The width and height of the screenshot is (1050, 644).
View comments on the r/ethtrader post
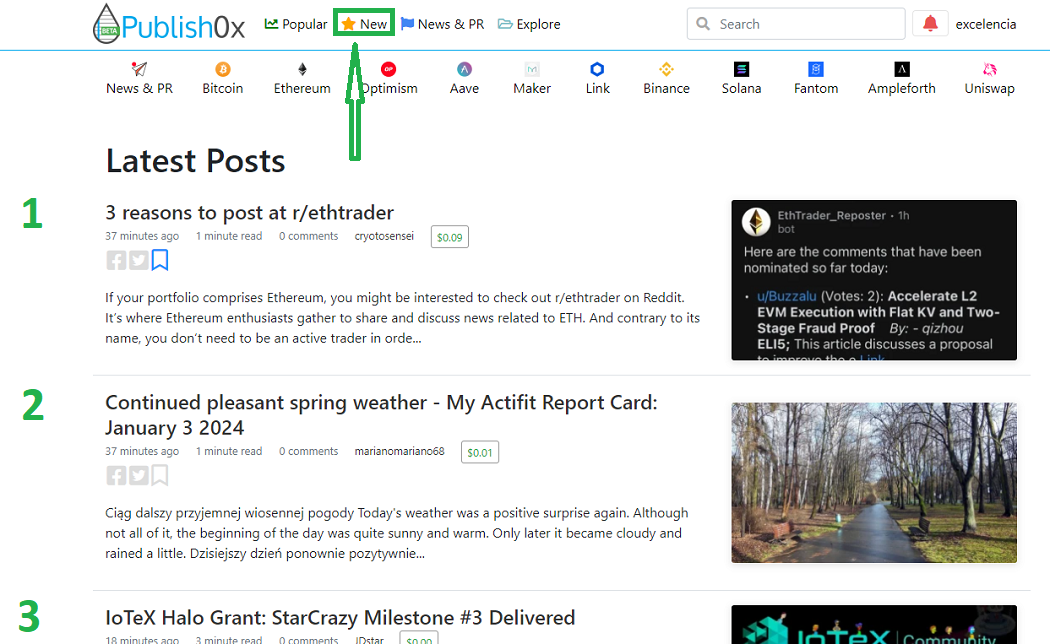tap(309, 236)
